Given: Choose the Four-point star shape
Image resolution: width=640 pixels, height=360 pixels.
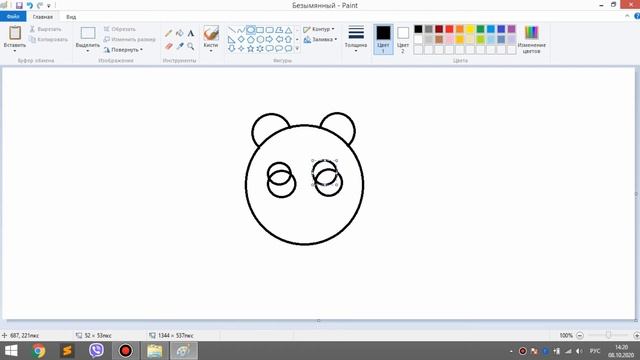Looking at the screenshot, I should tap(241, 49).
